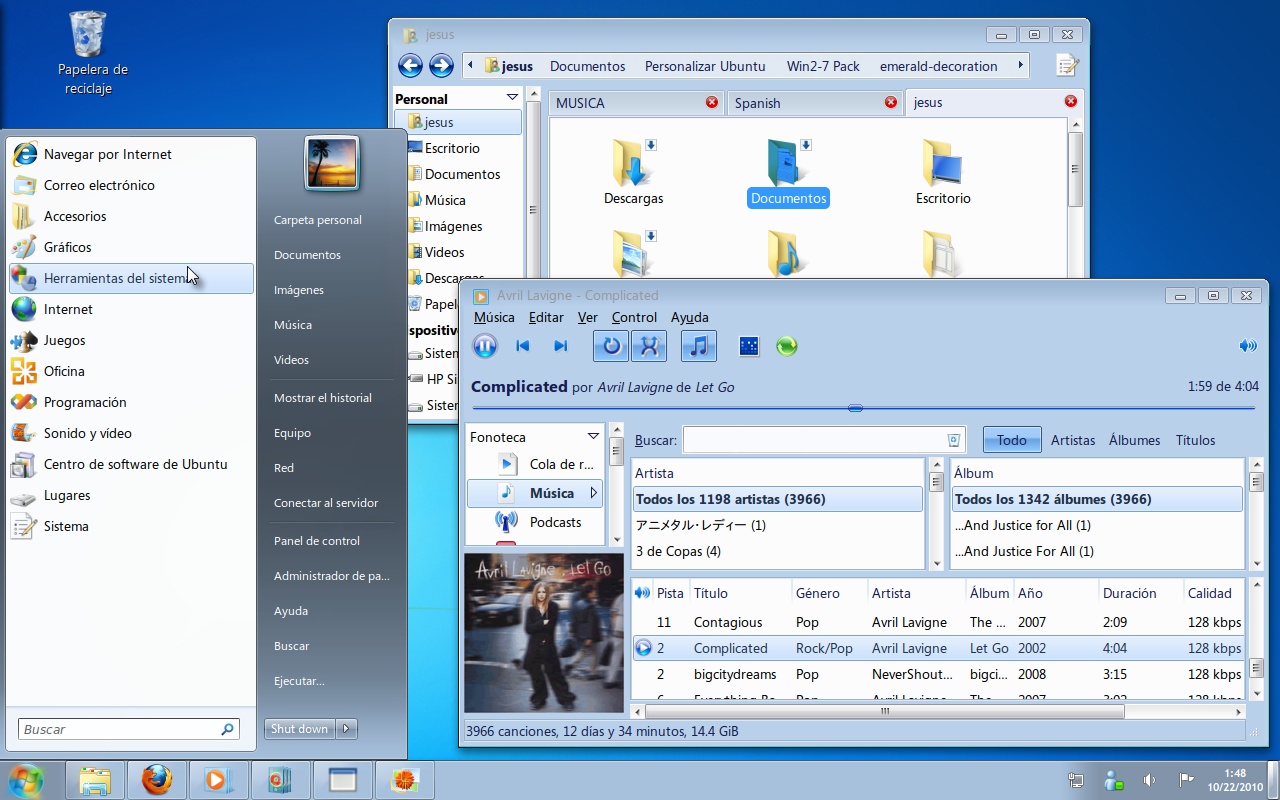Open Podcasts in the Fonoteca sidebar
The width and height of the screenshot is (1280, 800).
536,522
